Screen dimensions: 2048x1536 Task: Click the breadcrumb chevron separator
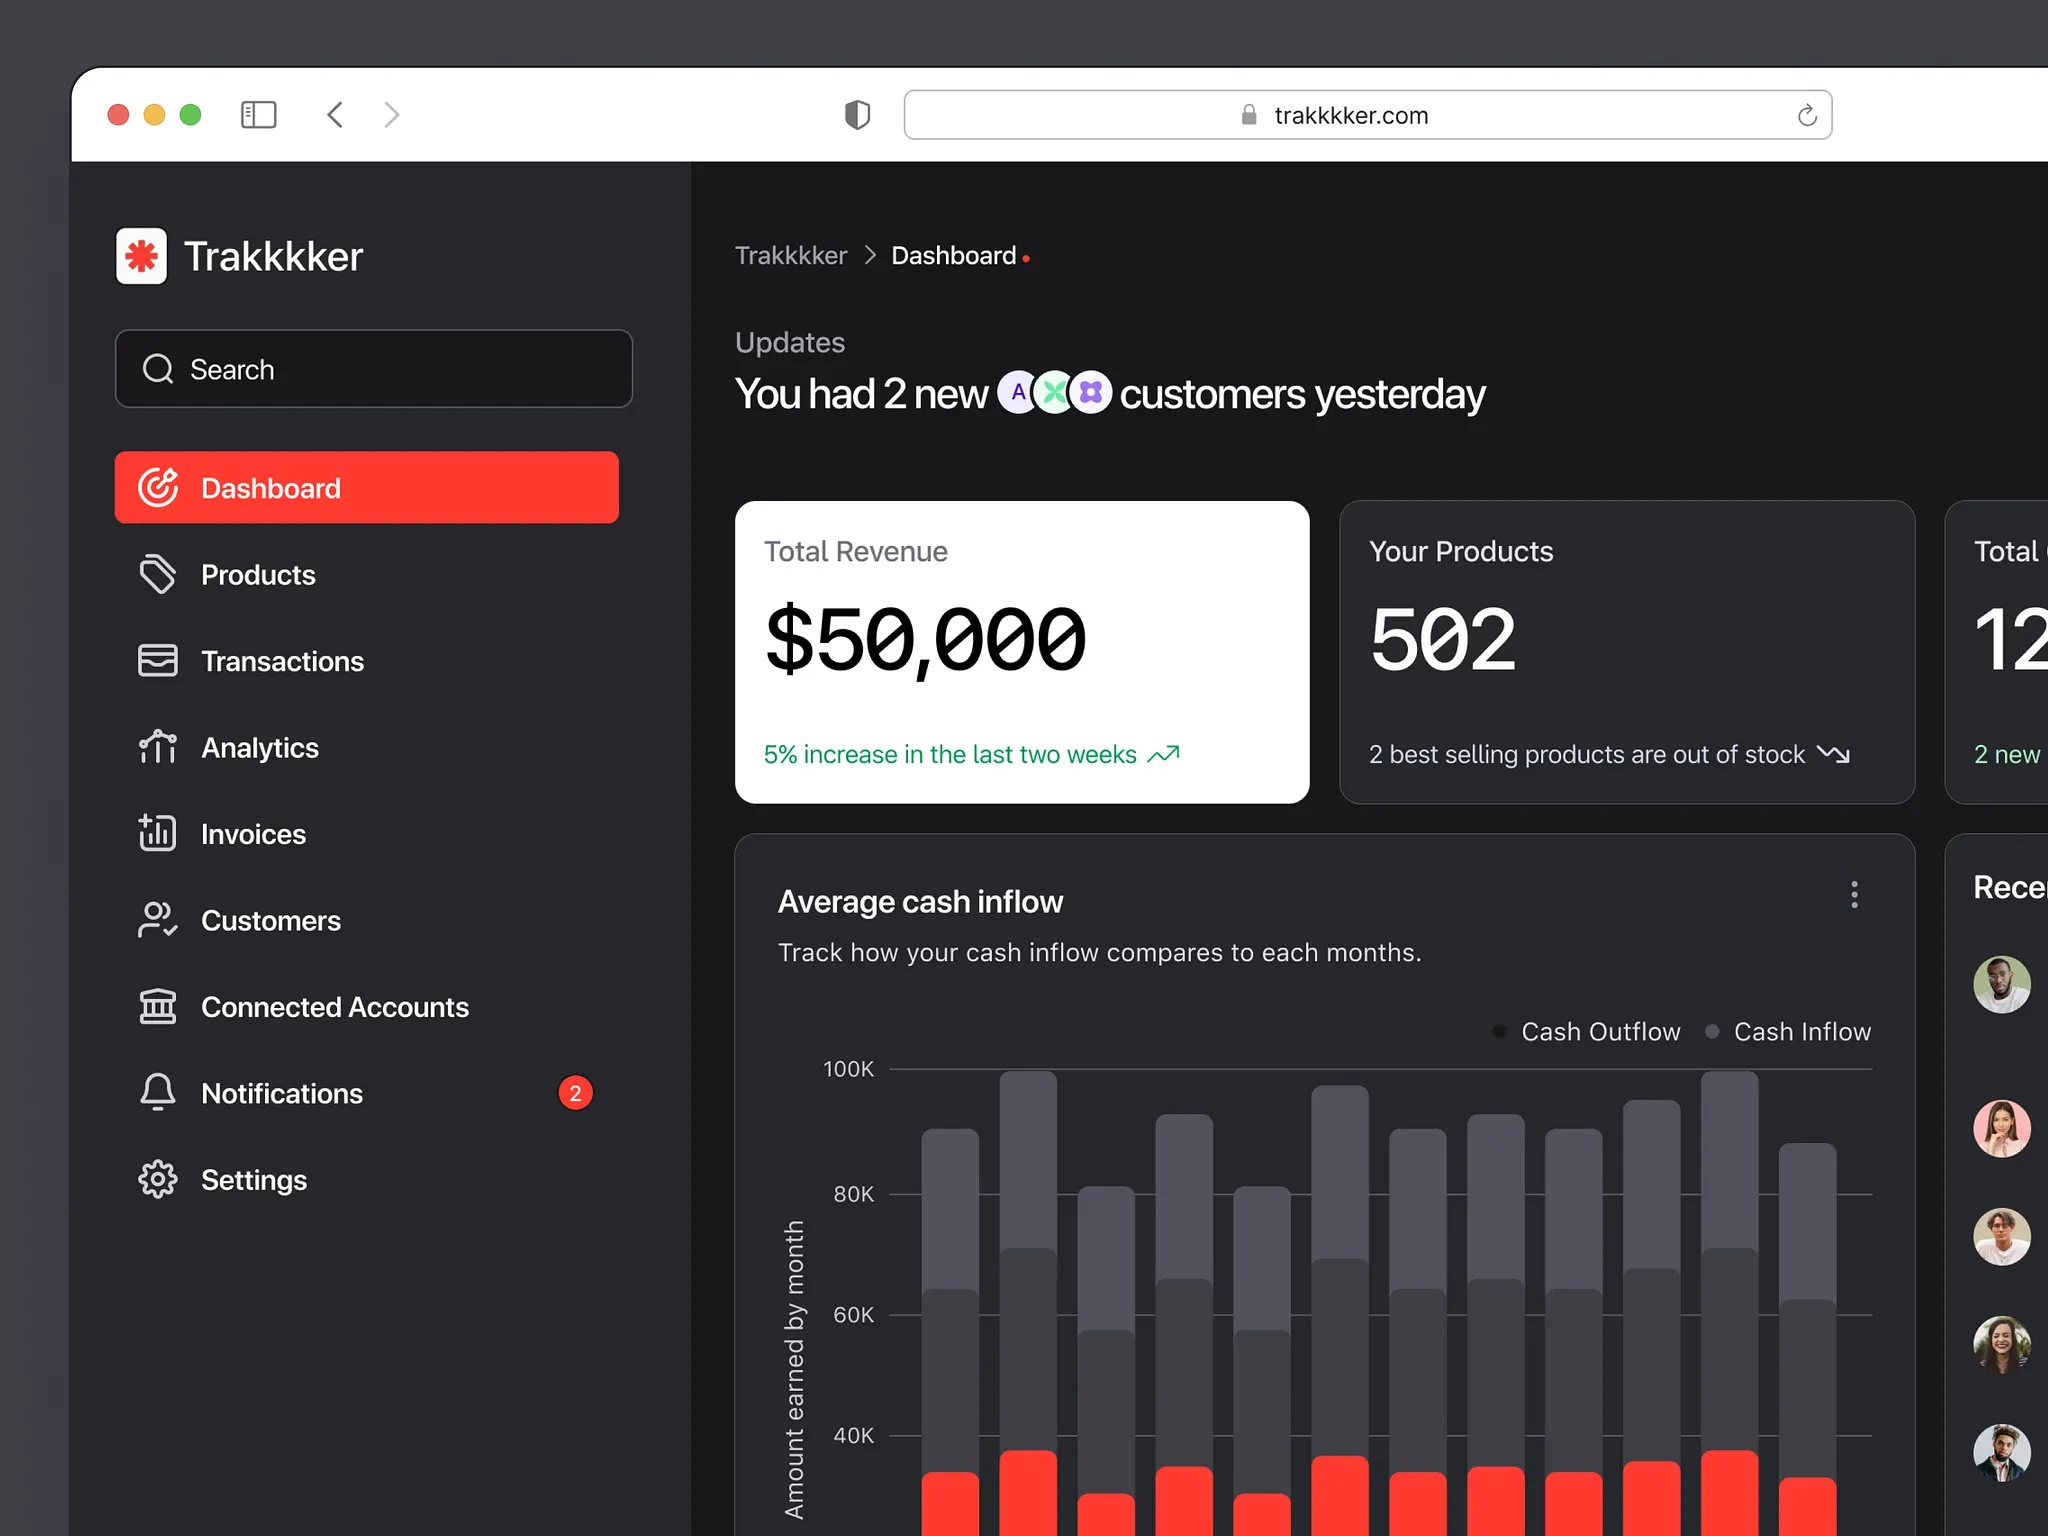(870, 256)
